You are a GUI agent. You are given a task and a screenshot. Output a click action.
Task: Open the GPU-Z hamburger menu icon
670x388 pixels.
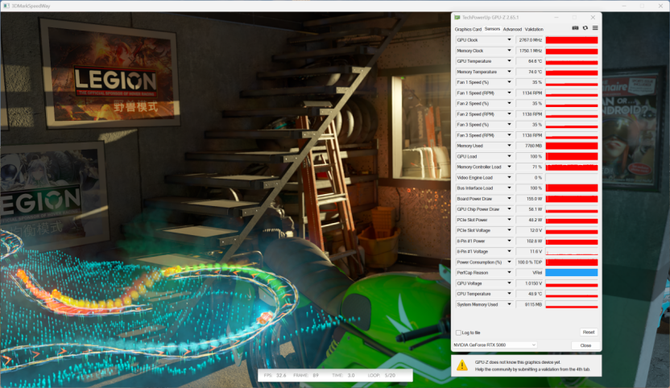pyautogui.click(x=595, y=28)
